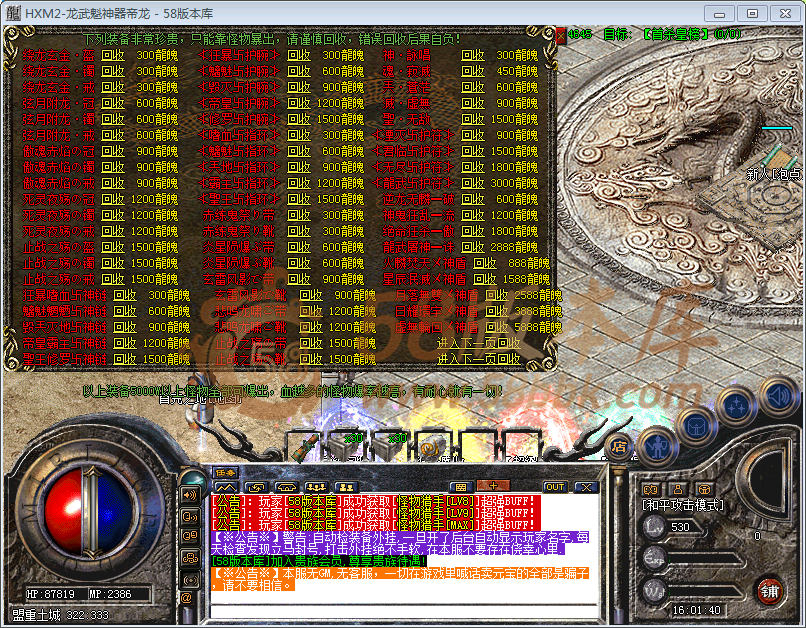Click the round sound speaker button
The width and height of the screenshot is (806, 628).
(x=779, y=396)
